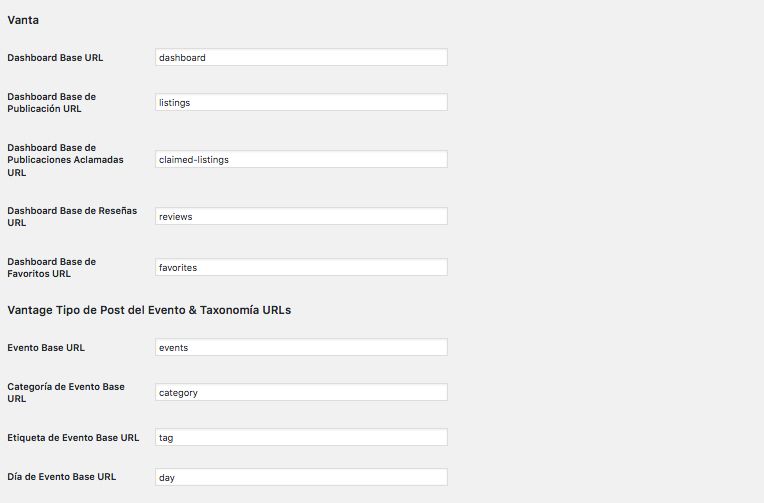Focus the 'day' input field
The image size is (764, 503).
[301, 477]
